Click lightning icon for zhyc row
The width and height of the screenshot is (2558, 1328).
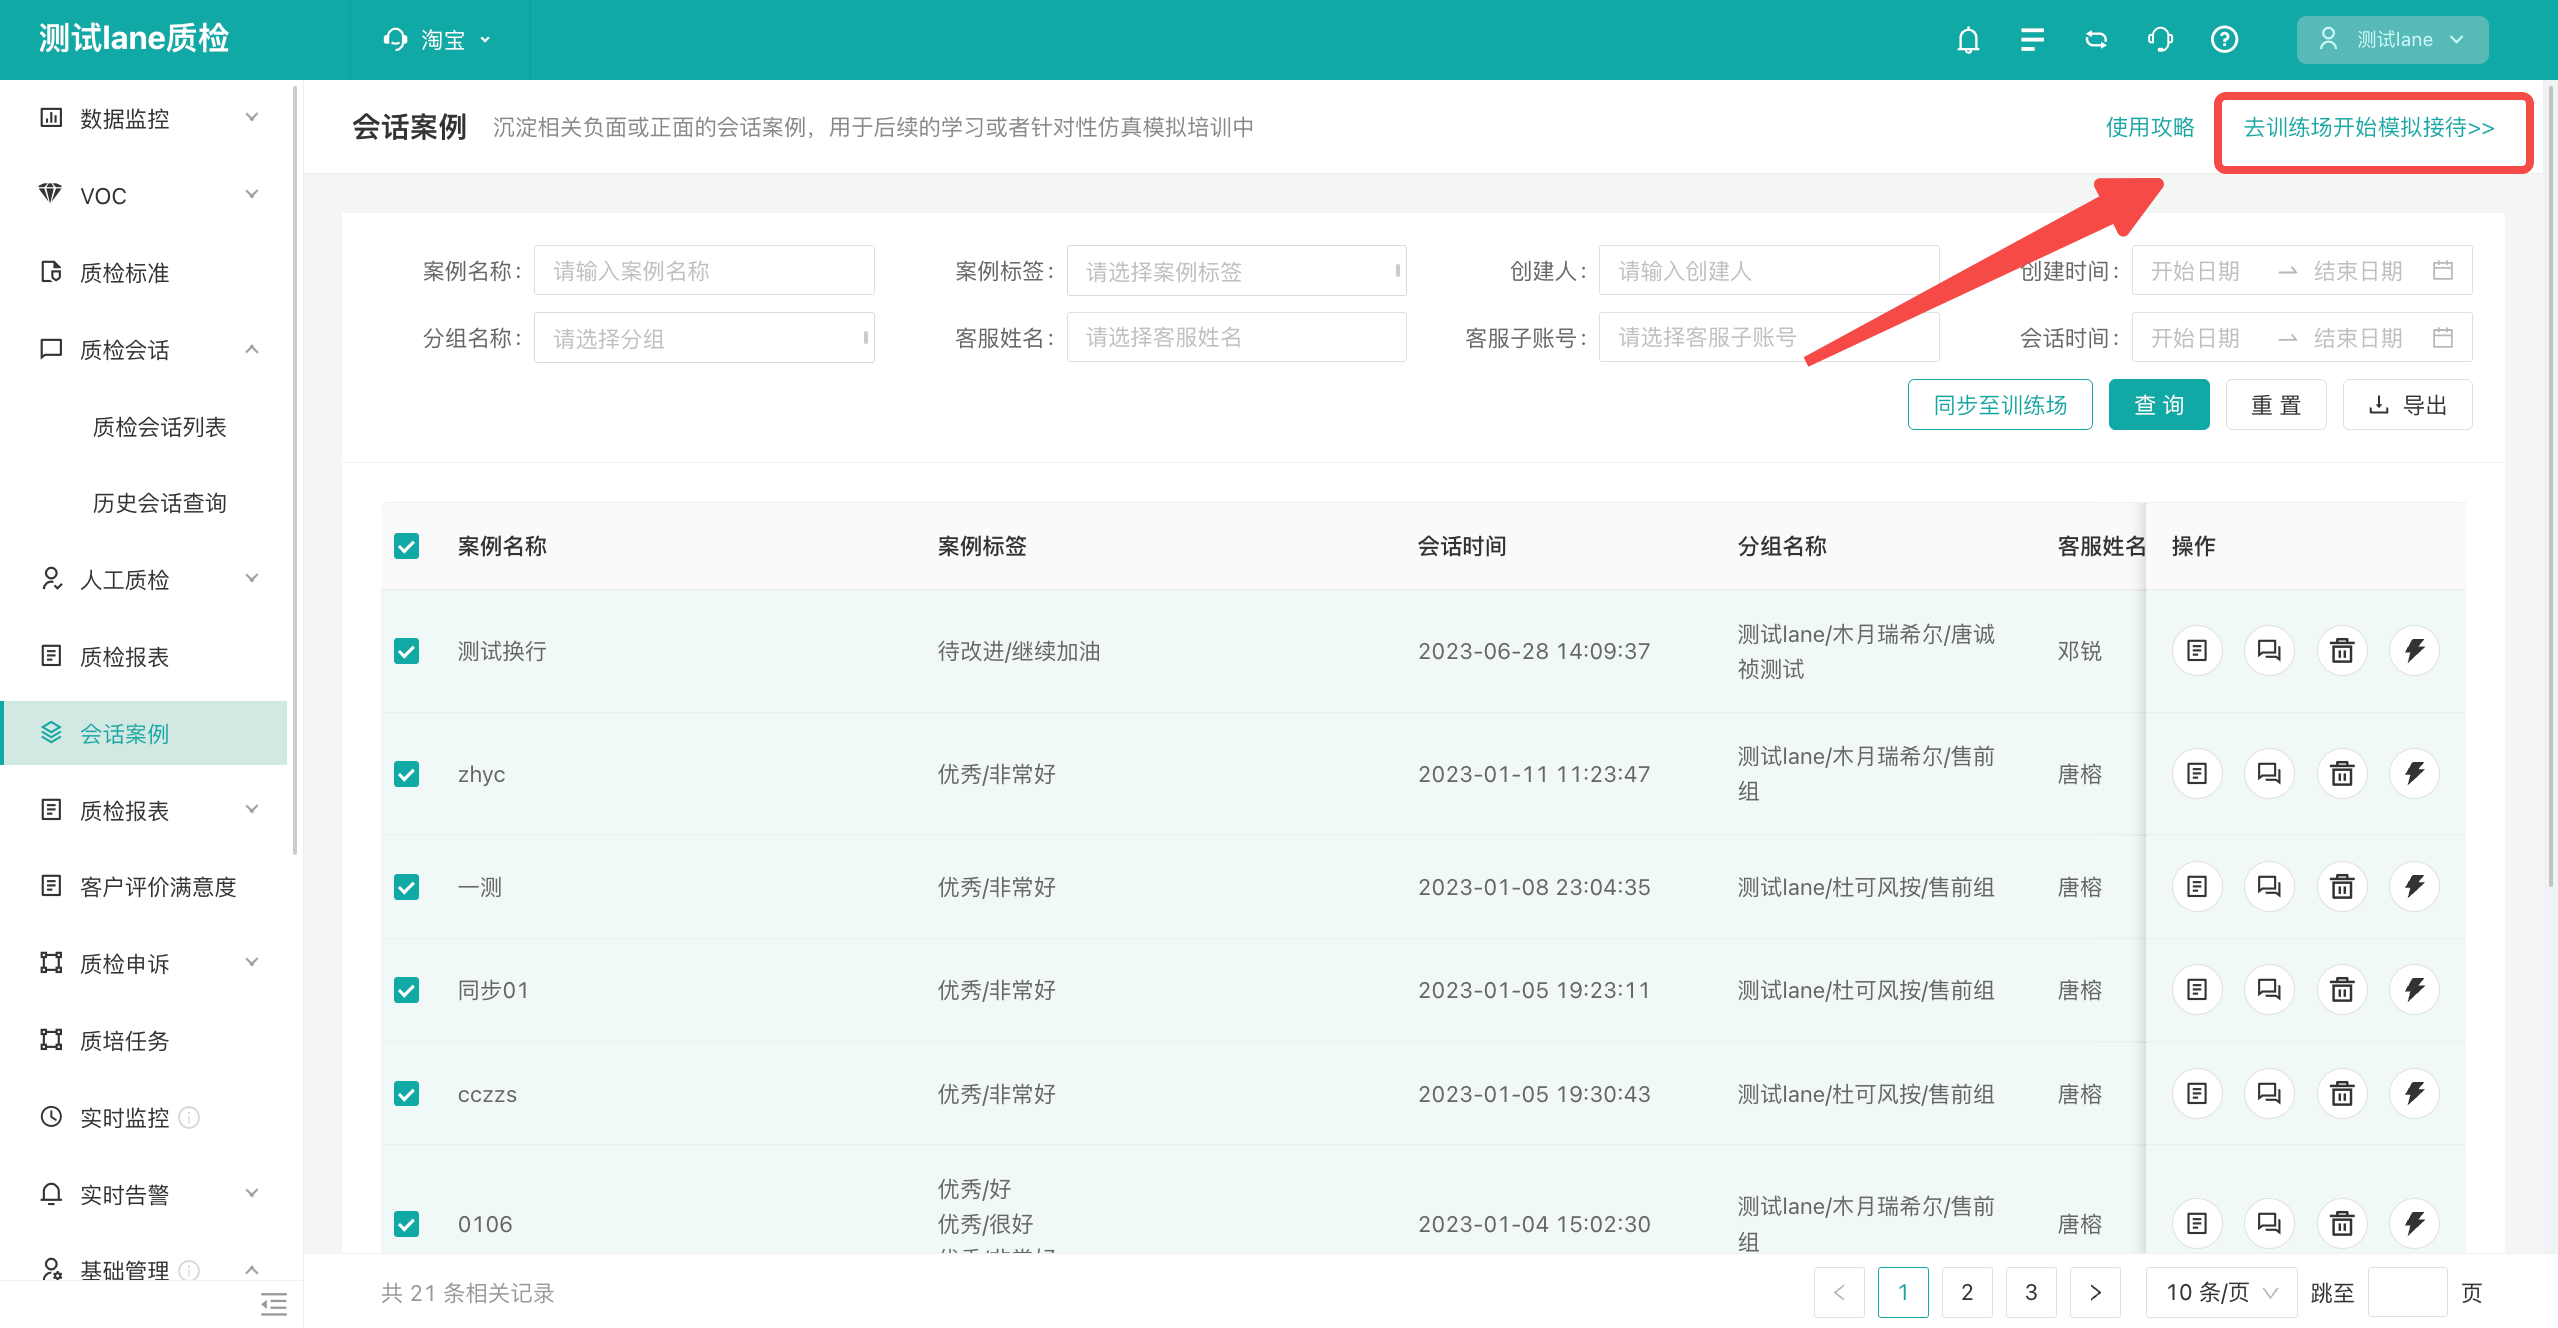2414,773
